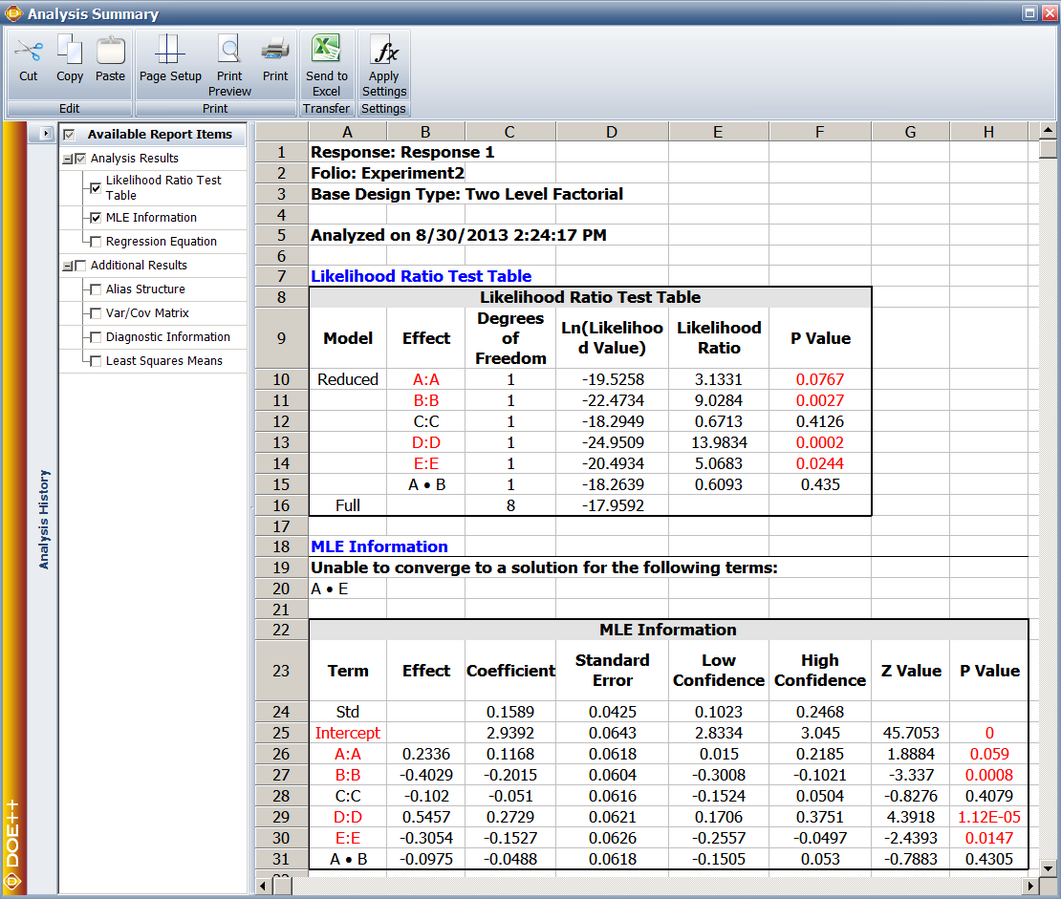Expand the Analysis History side panel arrow
This screenshot has height=899, width=1061.
click(x=45, y=133)
